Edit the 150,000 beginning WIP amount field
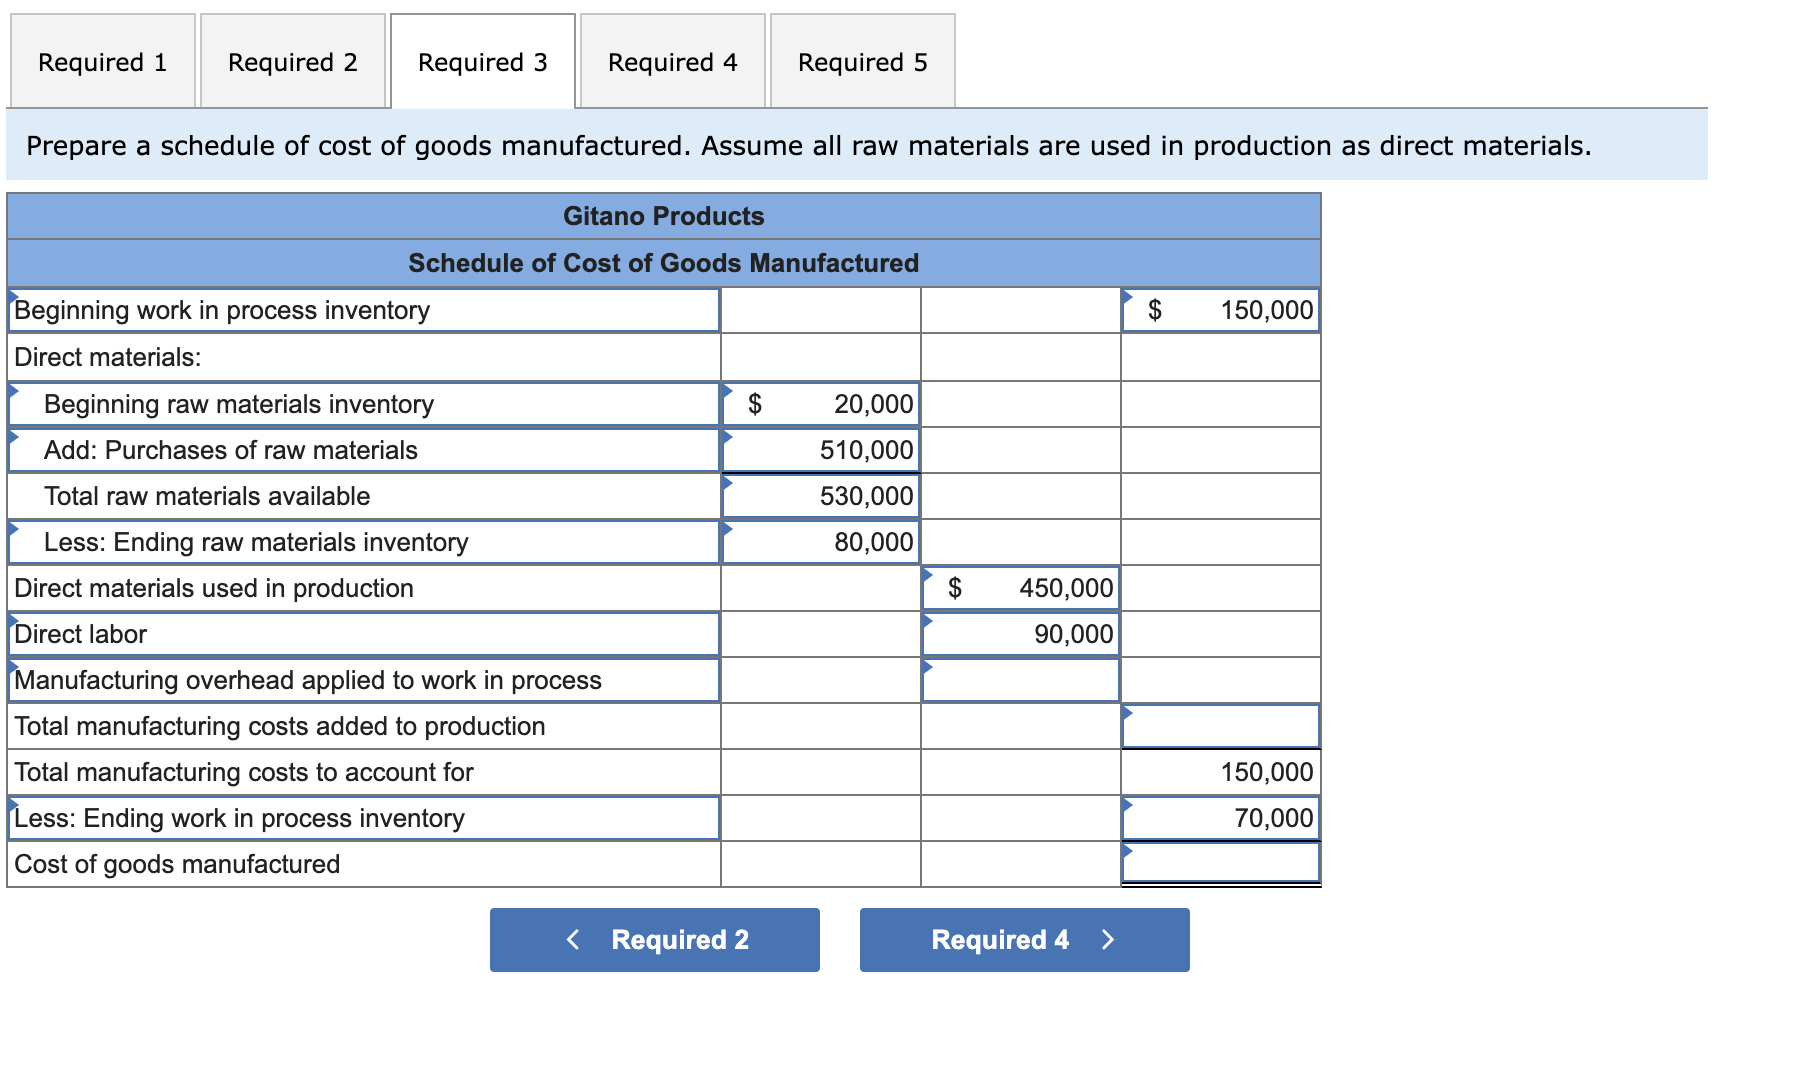Image resolution: width=1796 pixels, height=1080 pixels. (x=1220, y=310)
